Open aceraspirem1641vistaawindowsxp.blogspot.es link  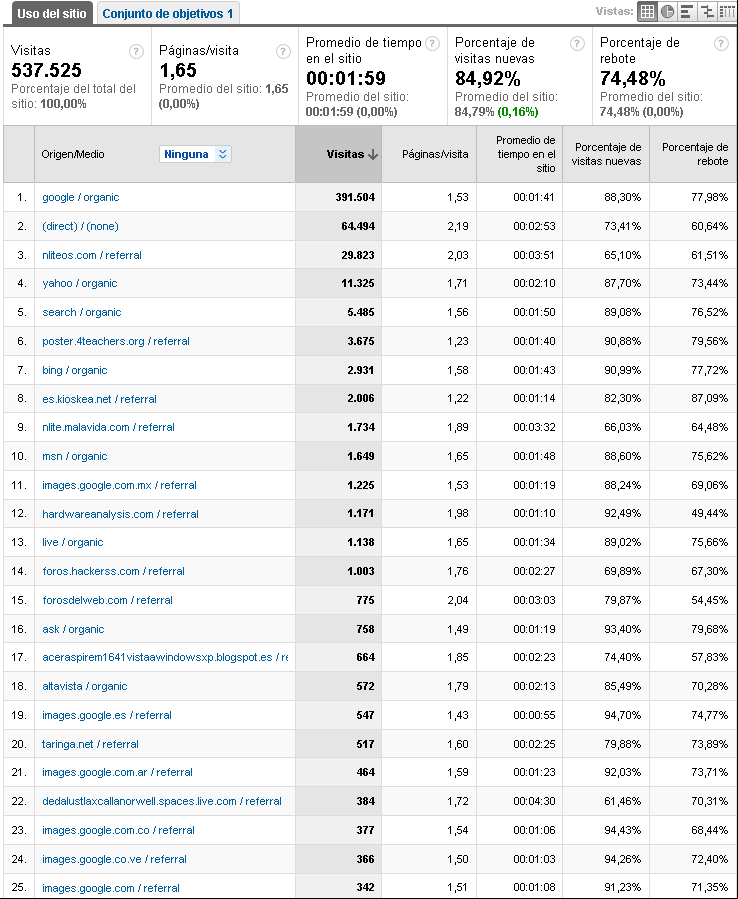click(165, 657)
